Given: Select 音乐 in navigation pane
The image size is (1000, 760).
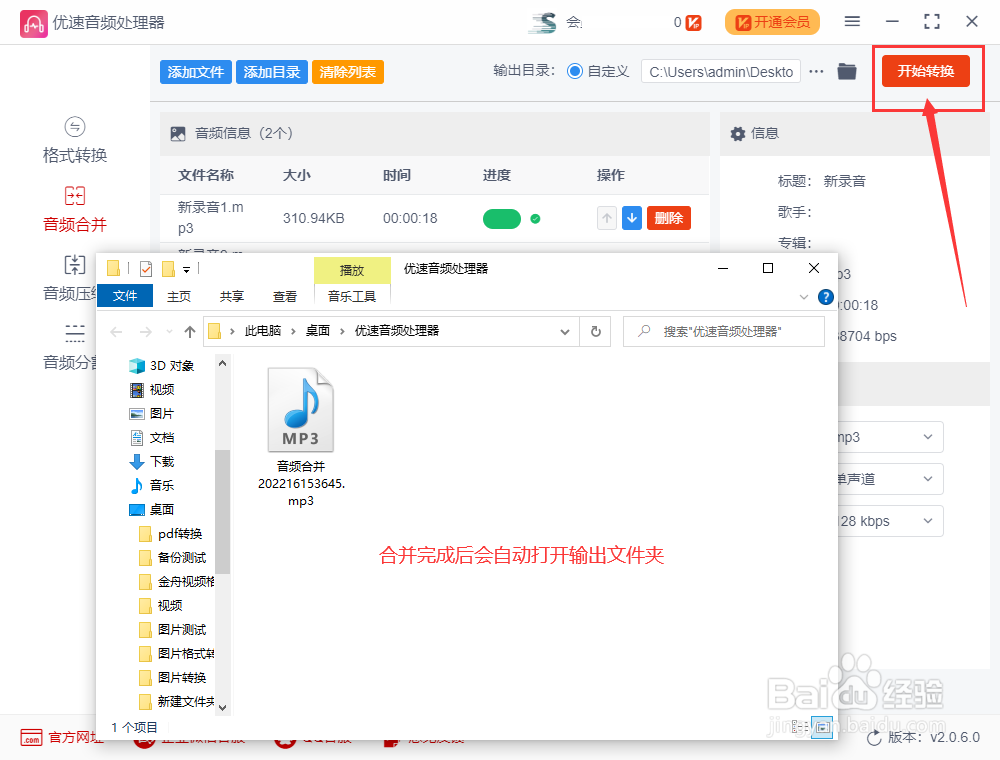Looking at the screenshot, I should click(152, 485).
